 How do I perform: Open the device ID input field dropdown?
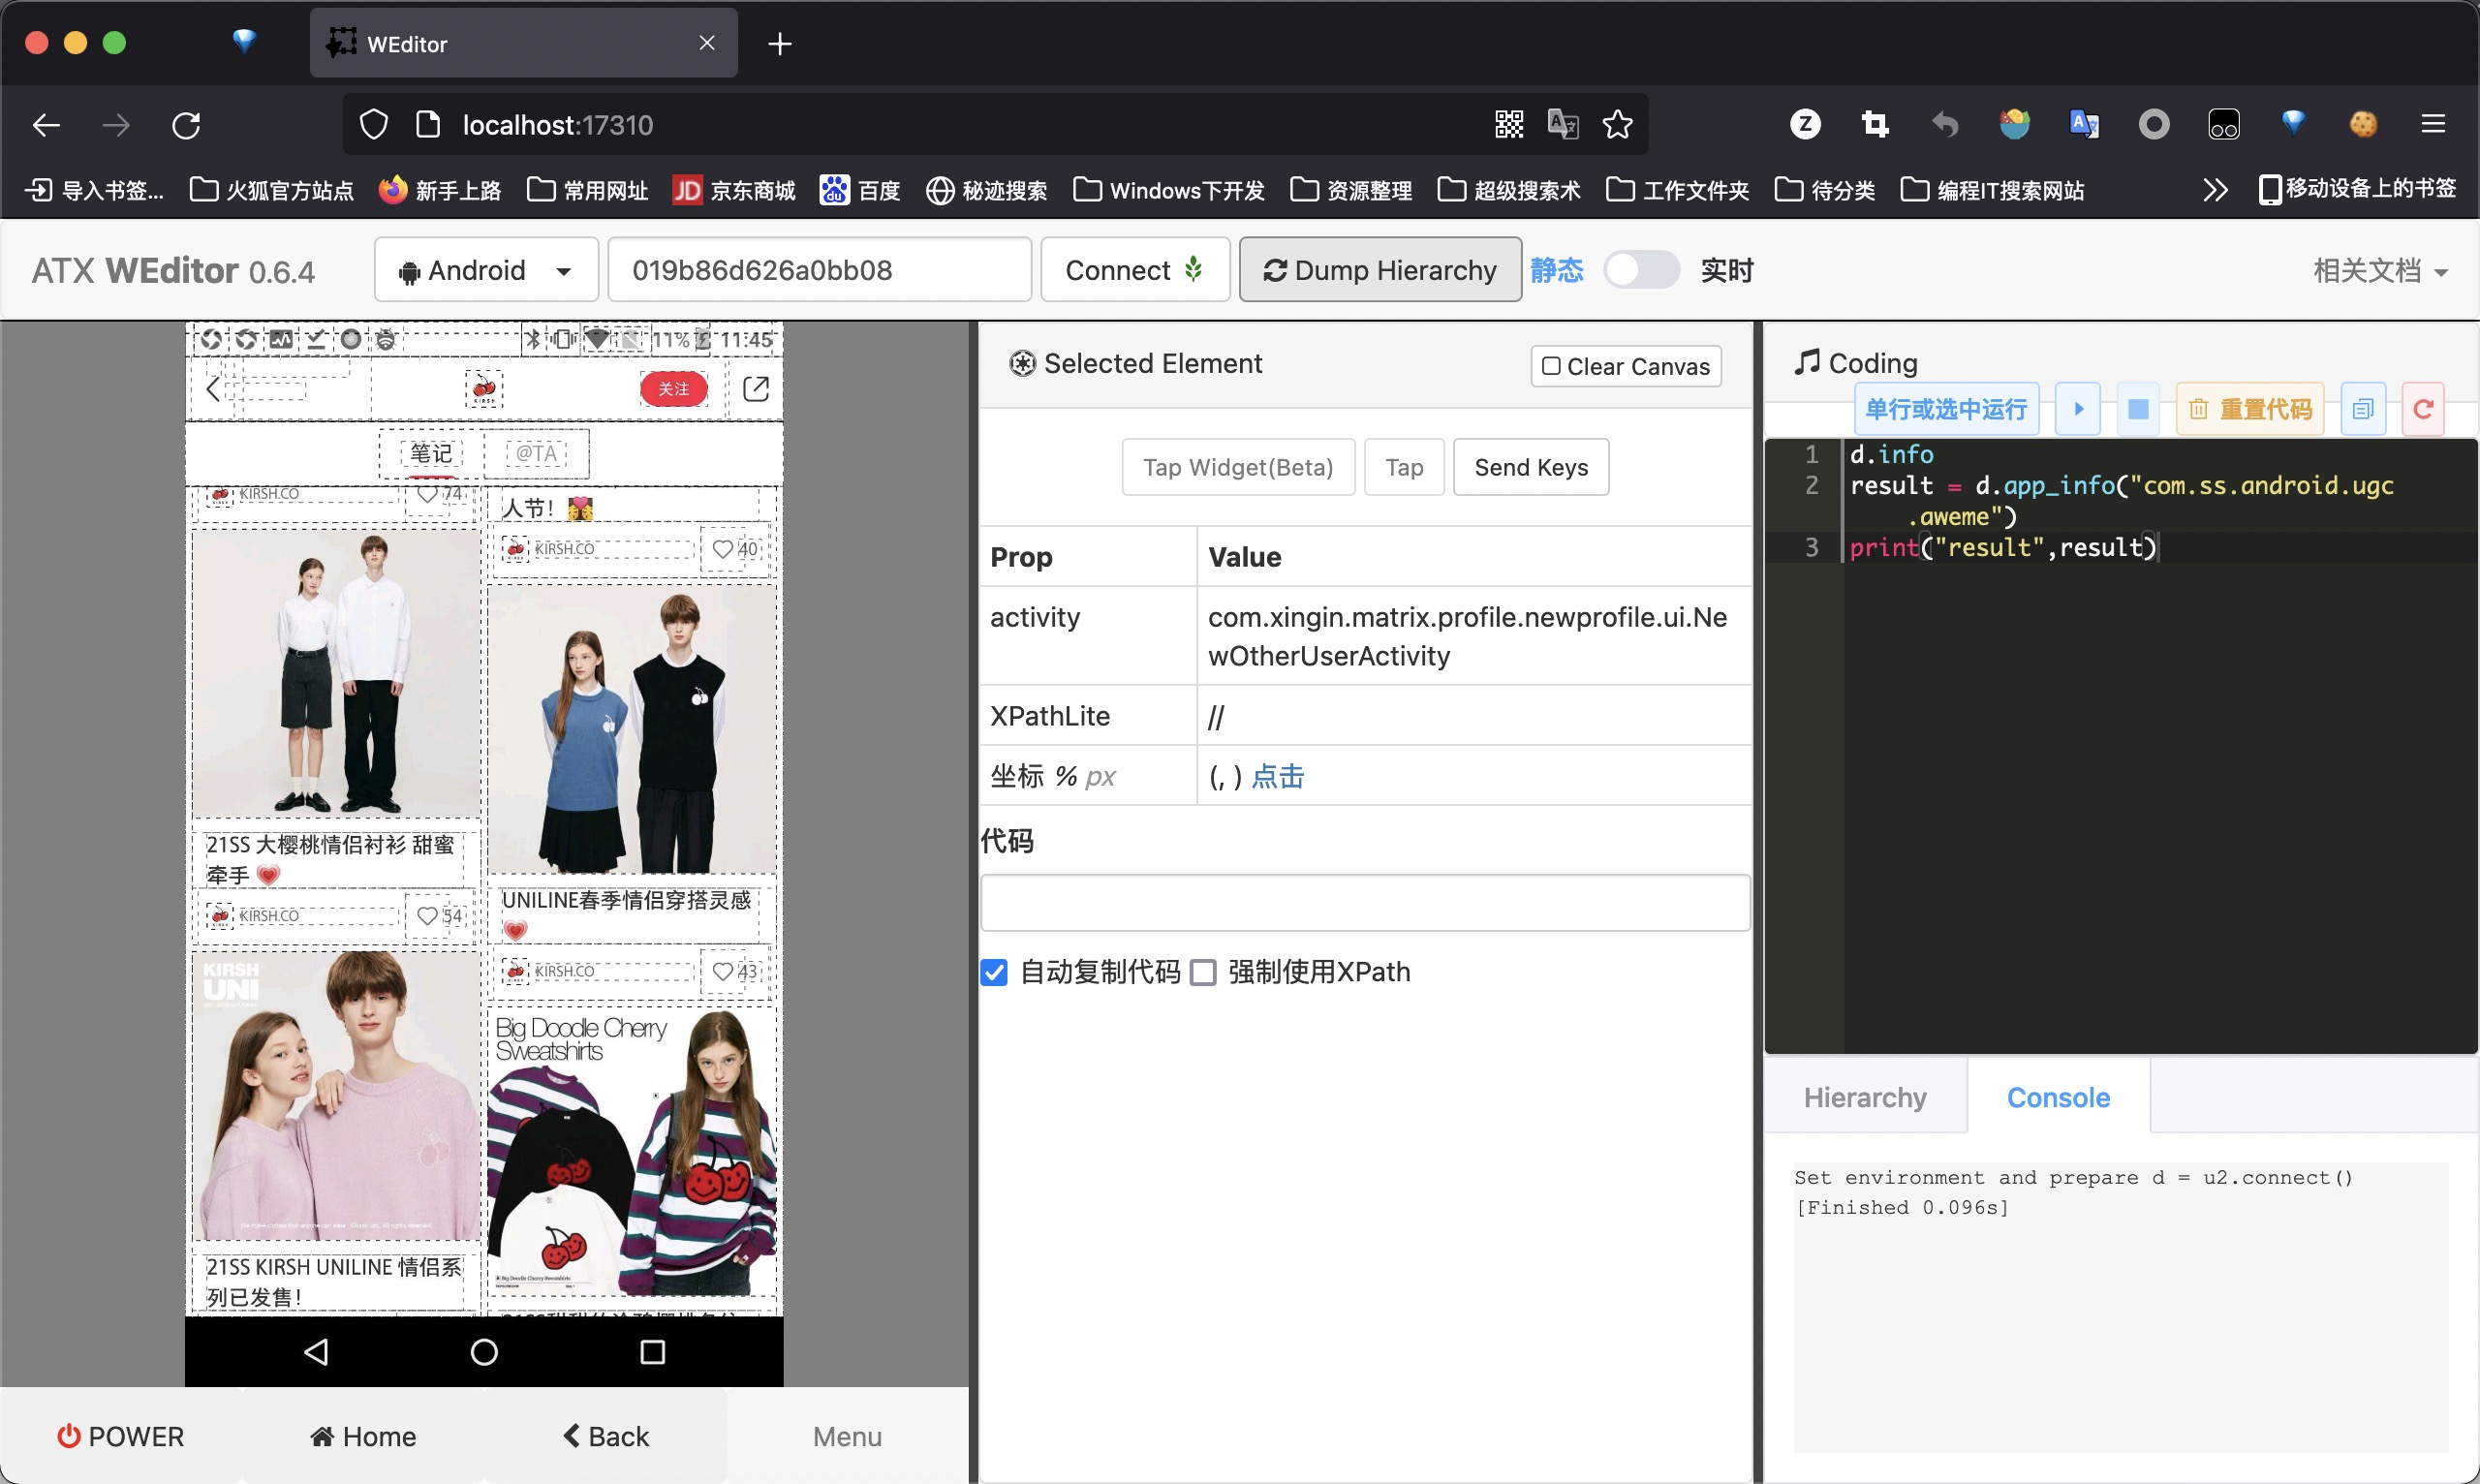(820, 268)
